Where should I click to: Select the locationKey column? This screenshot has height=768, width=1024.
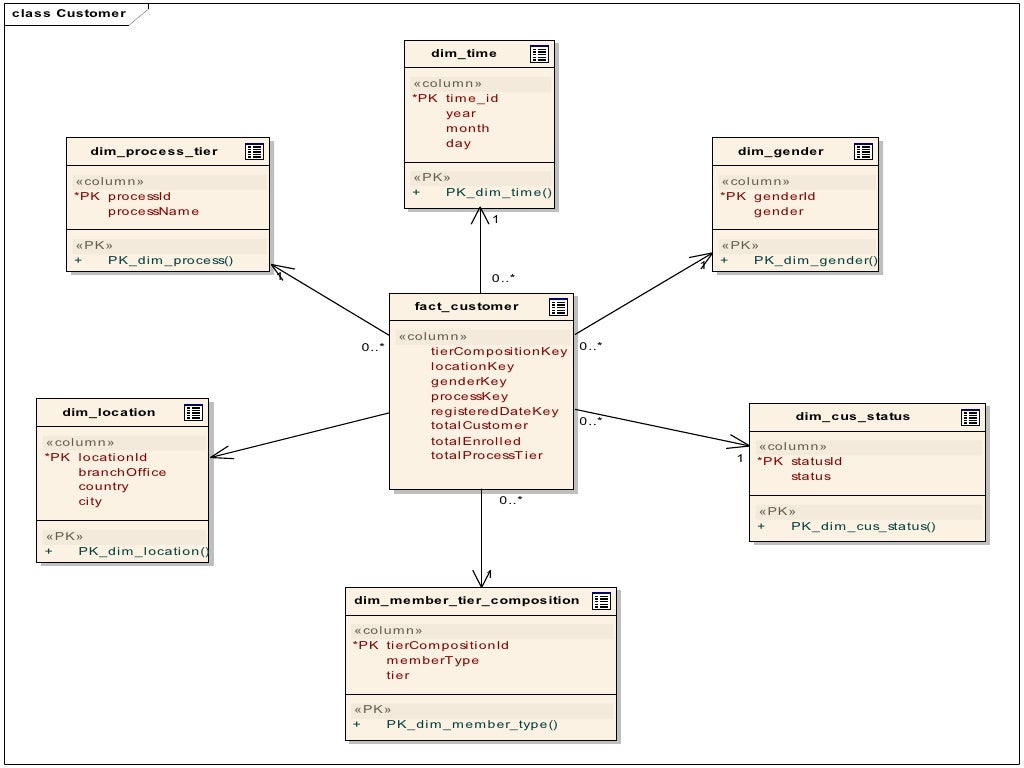coord(472,366)
